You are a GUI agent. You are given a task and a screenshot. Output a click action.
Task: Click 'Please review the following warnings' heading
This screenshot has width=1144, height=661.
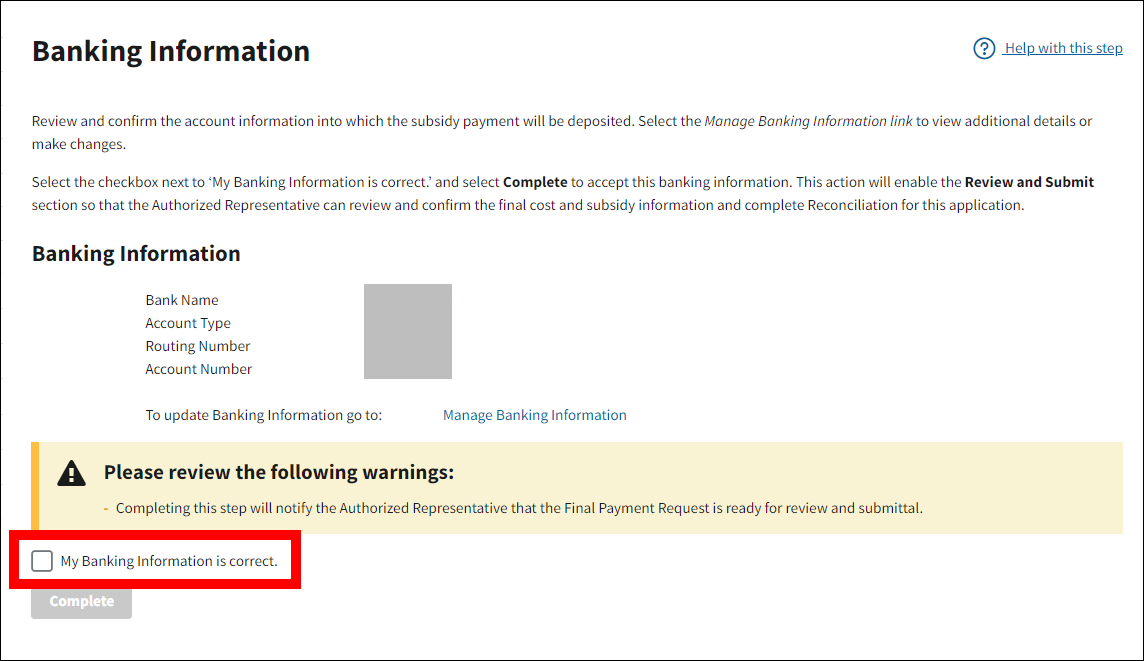pyautogui.click(x=279, y=472)
